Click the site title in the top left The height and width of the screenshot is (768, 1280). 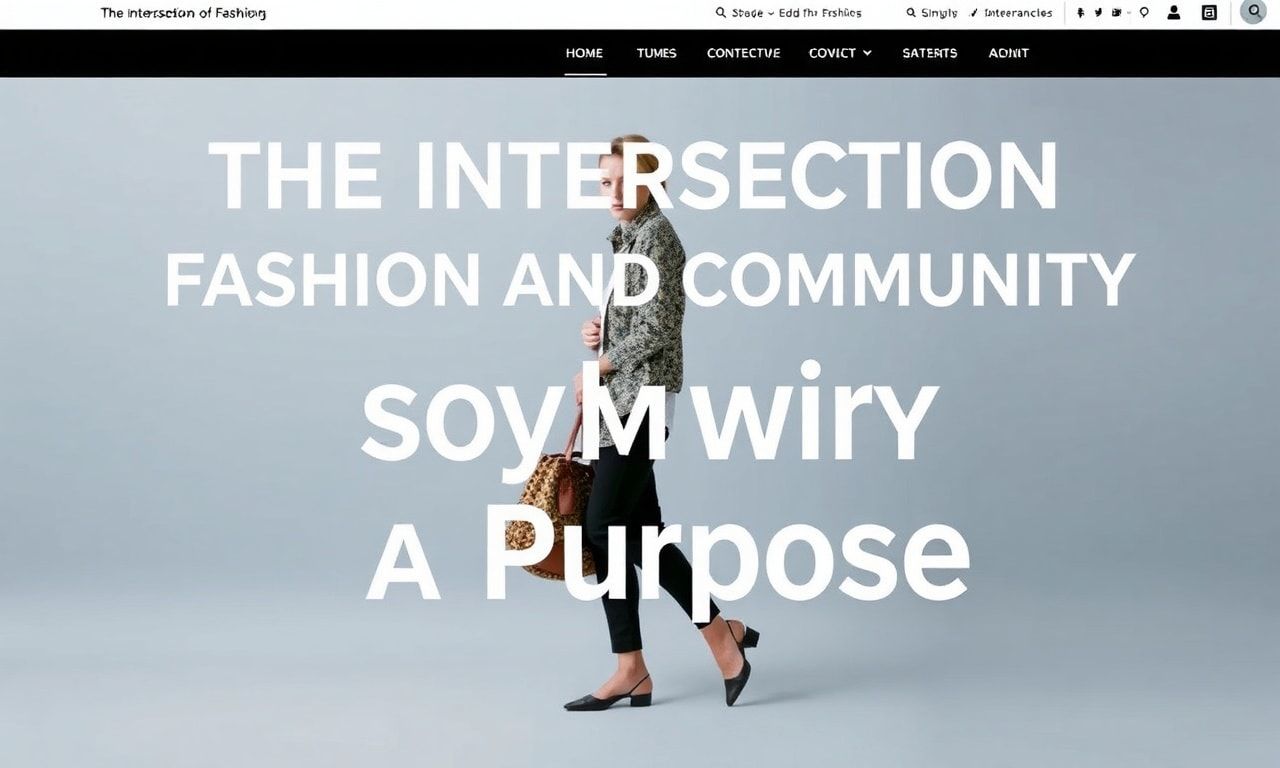183,13
